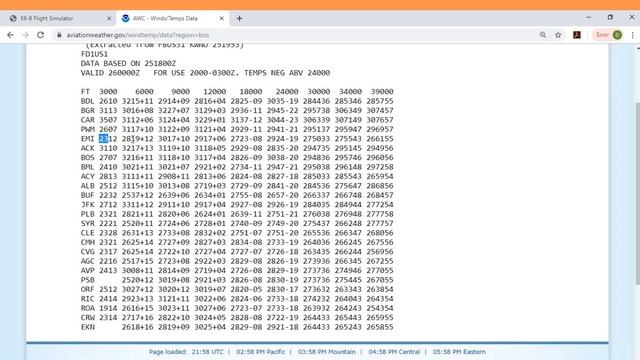Viewport: 640px width, 360px height.
Task: Click 04:58 PM Central time in footer
Action: [394, 352]
